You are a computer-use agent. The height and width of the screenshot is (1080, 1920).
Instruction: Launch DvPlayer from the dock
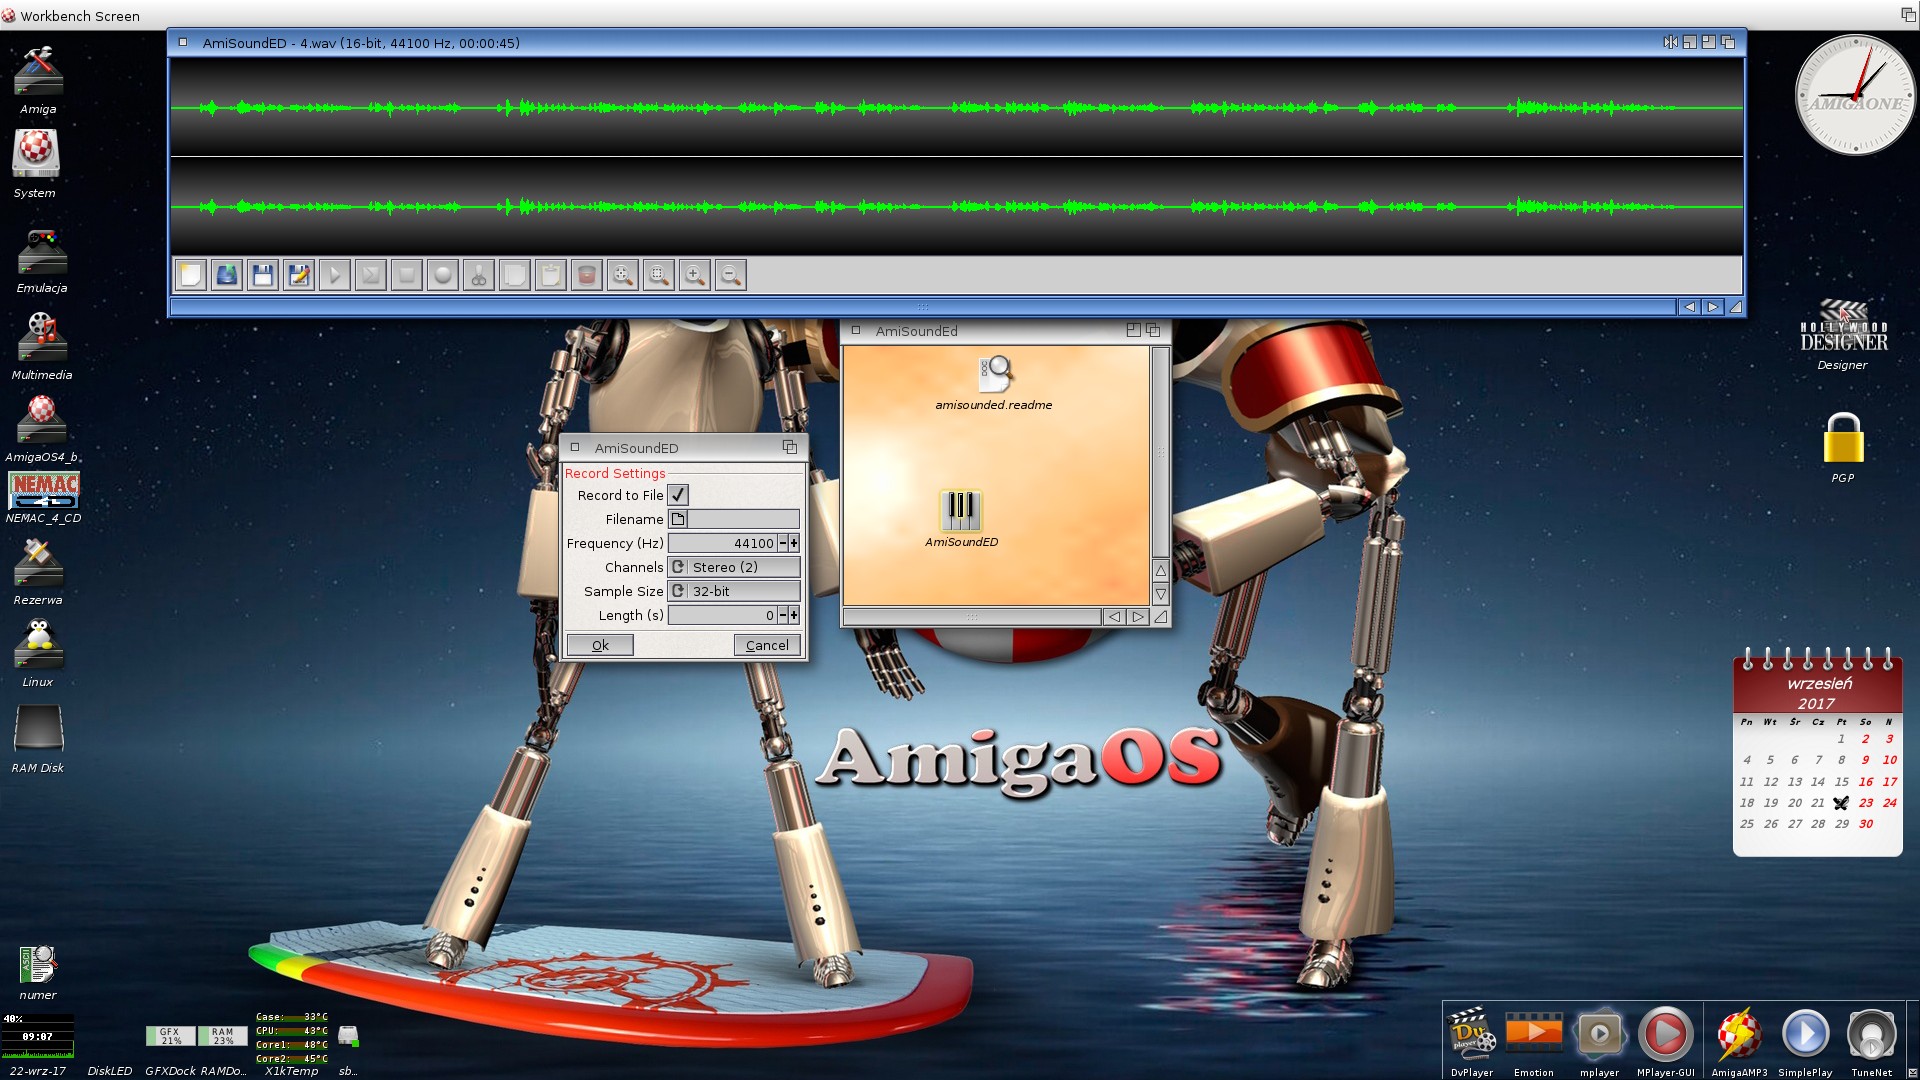point(1472,1042)
